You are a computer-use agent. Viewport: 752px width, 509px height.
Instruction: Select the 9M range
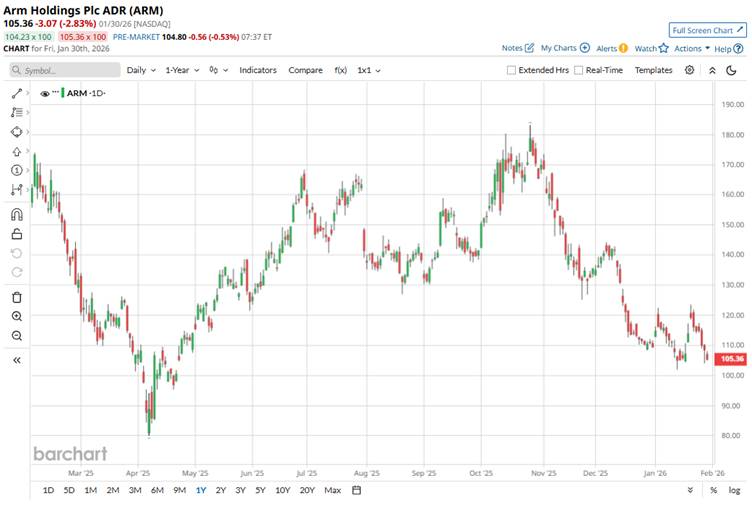179,490
